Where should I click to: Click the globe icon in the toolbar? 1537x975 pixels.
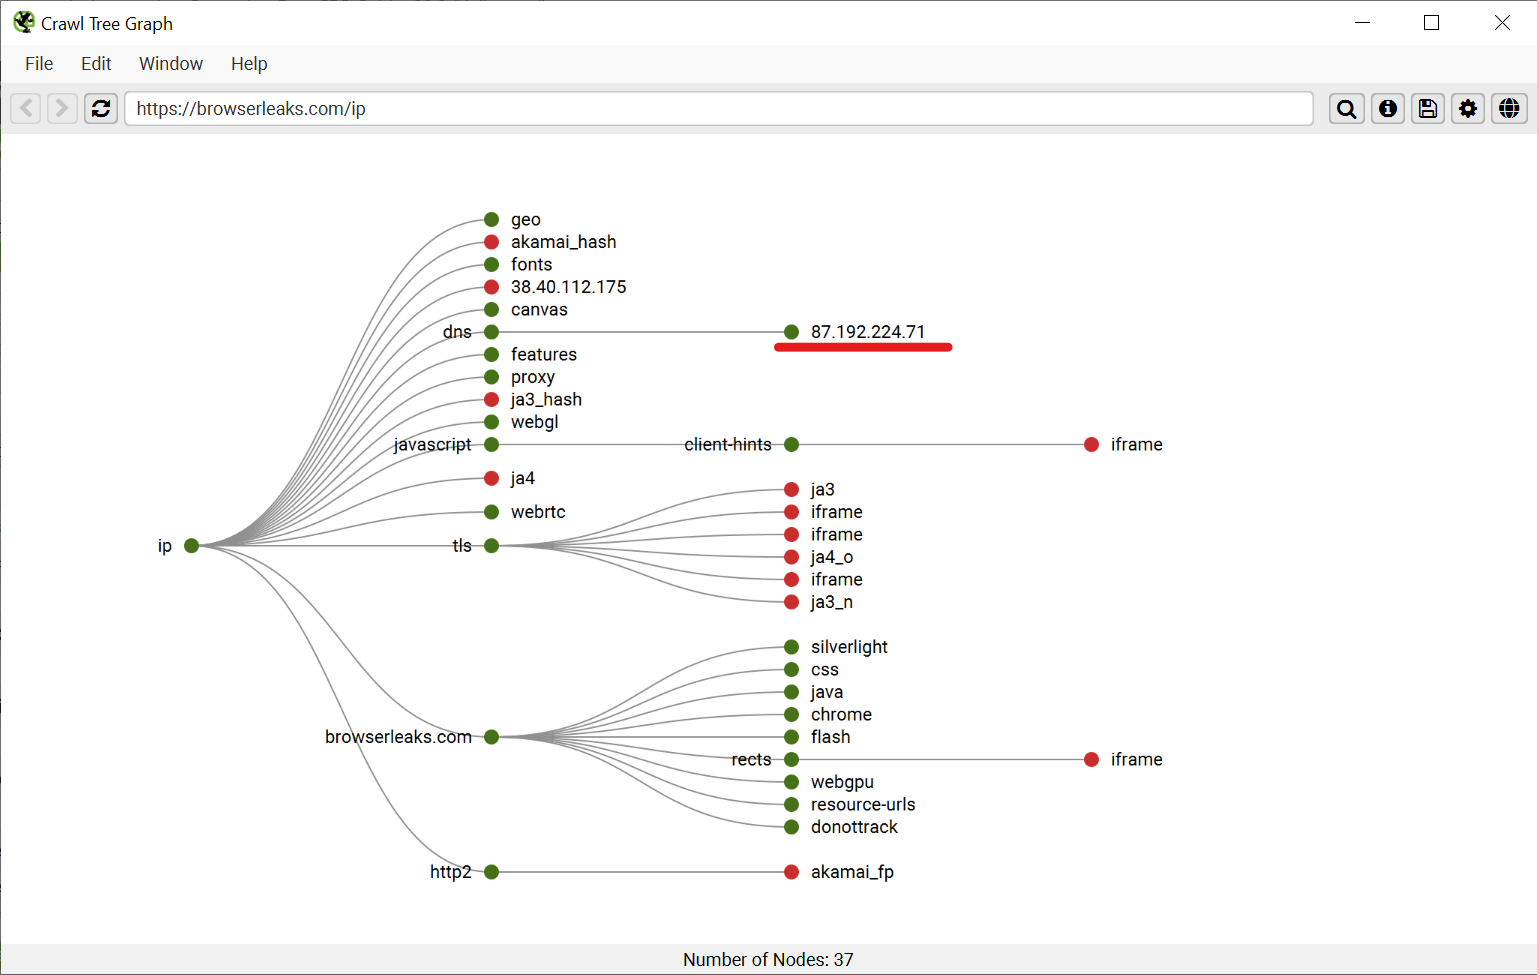pos(1509,109)
